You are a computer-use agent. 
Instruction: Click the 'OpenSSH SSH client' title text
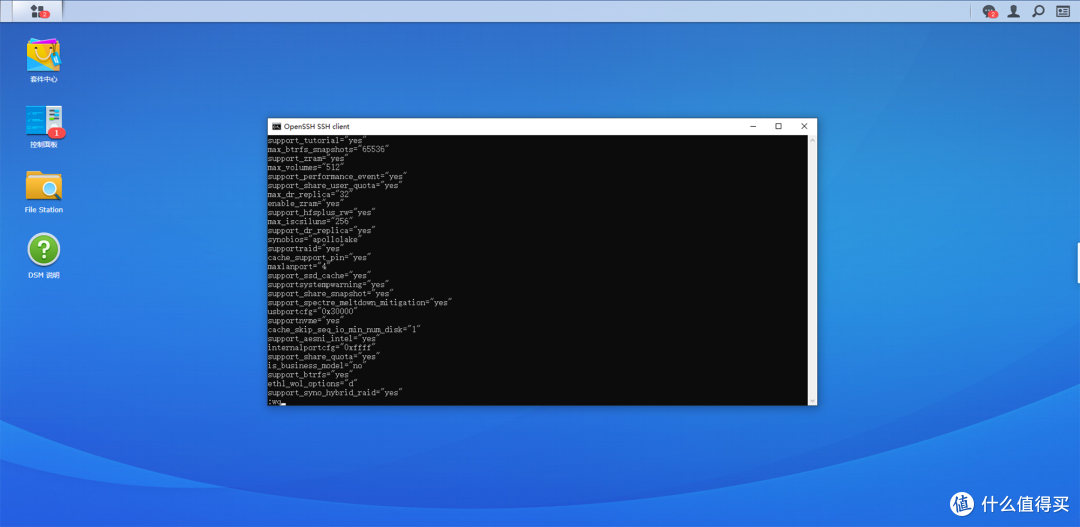(317, 127)
